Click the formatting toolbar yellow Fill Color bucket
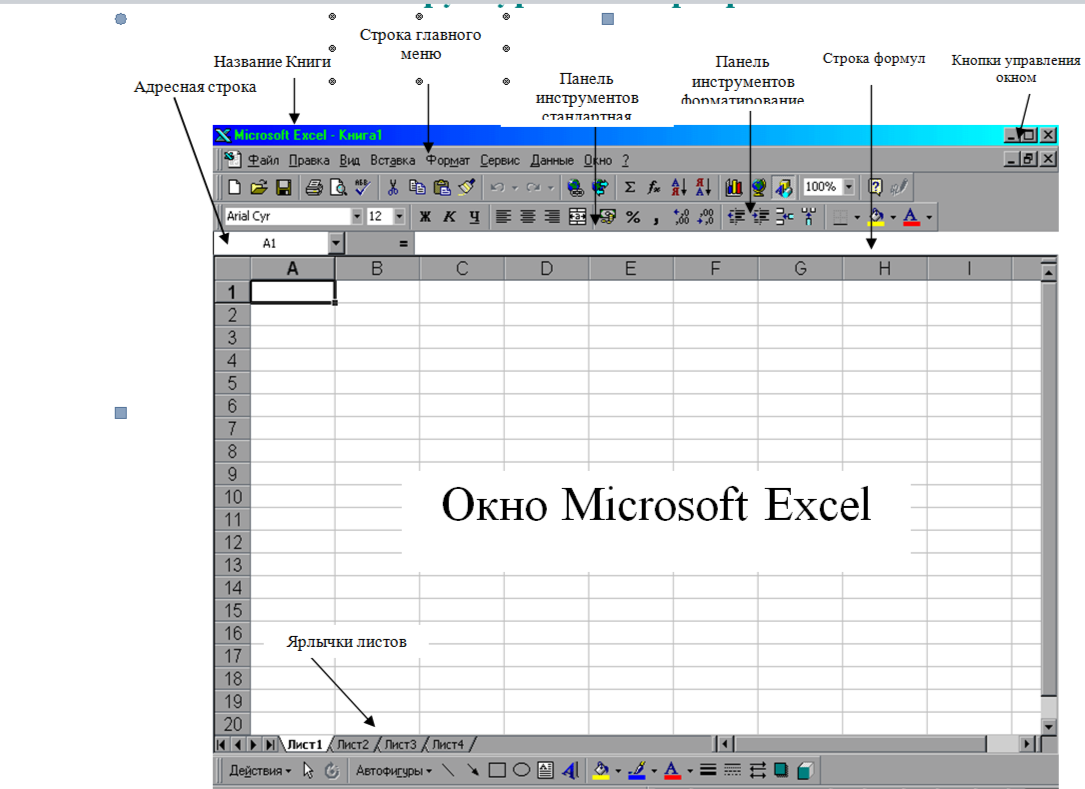 [x=877, y=217]
